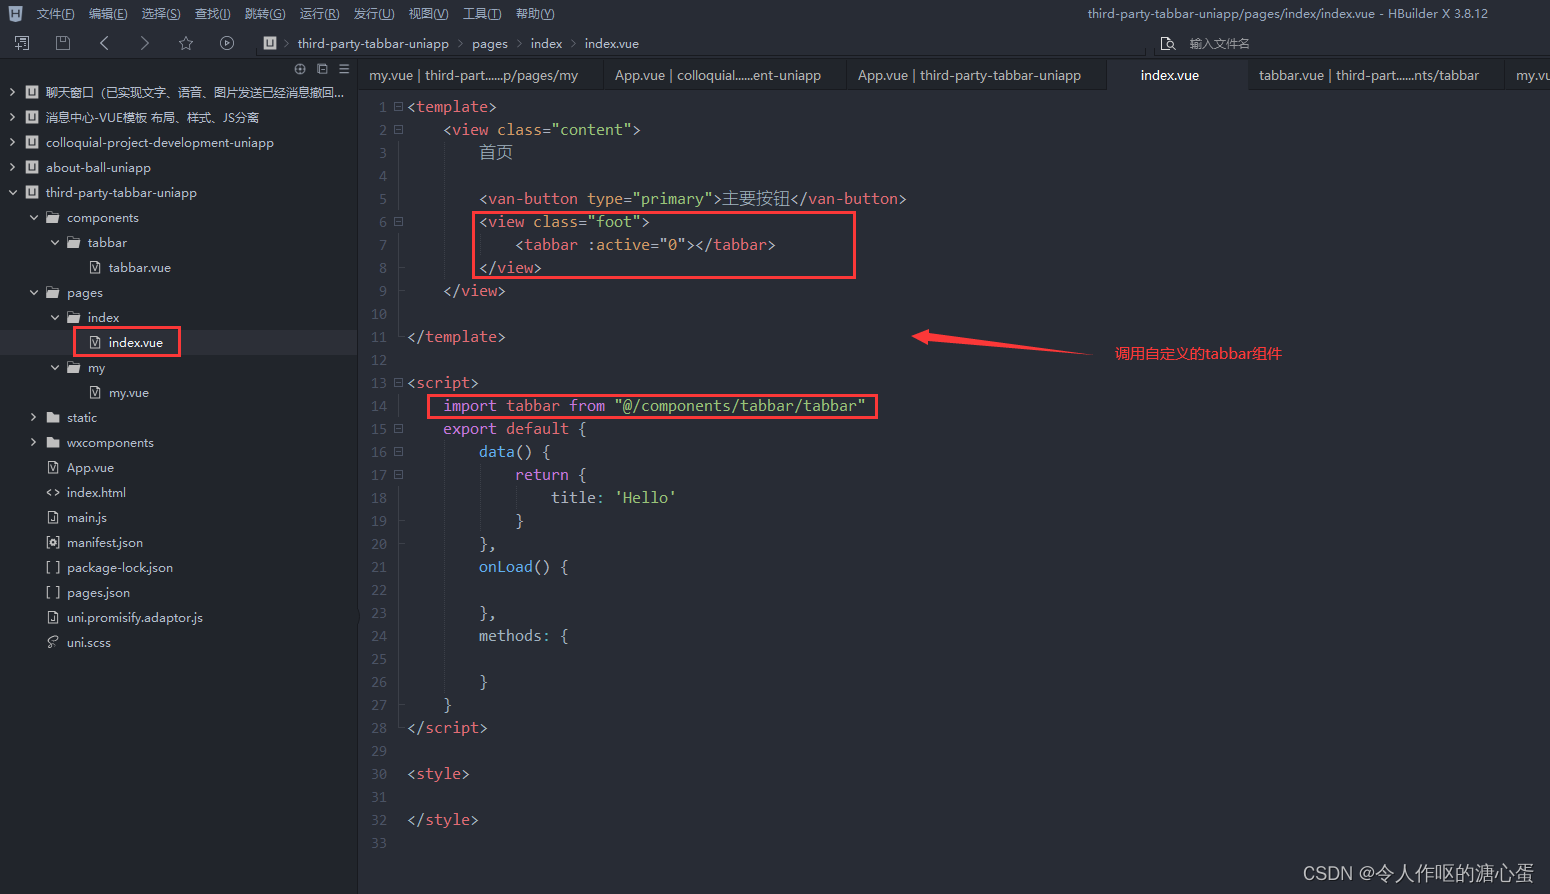Viewport: 1550px width, 894px height.
Task: Open main.js in the file tree
Action: 86,517
